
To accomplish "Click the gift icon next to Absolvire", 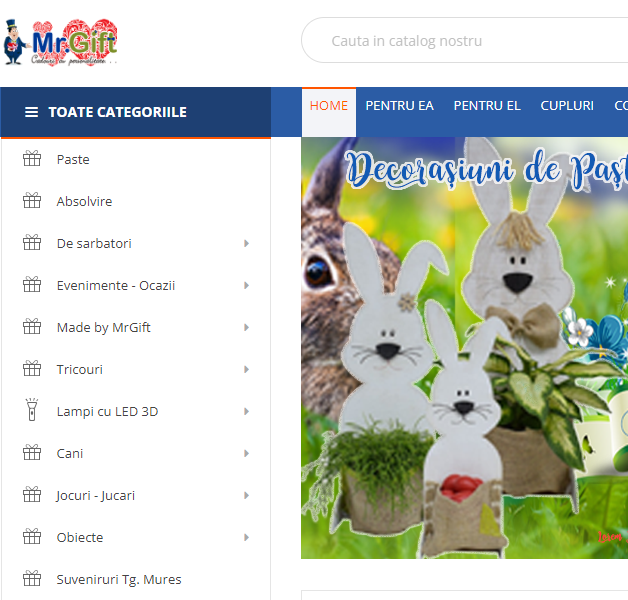I will pyautogui.click(x=32, y=201).
